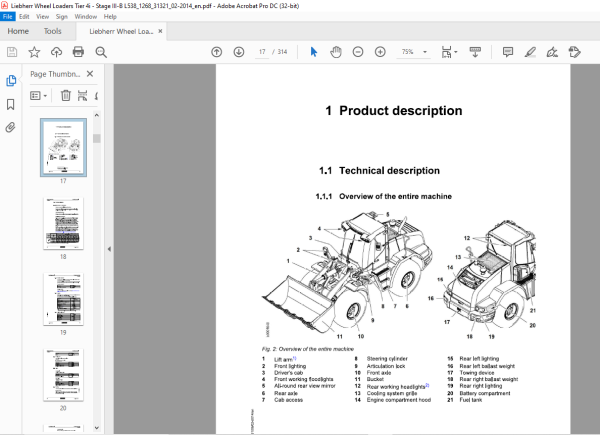600x435 pixels.
Task: Open the fit page options icon
Action: pos(449,52)
